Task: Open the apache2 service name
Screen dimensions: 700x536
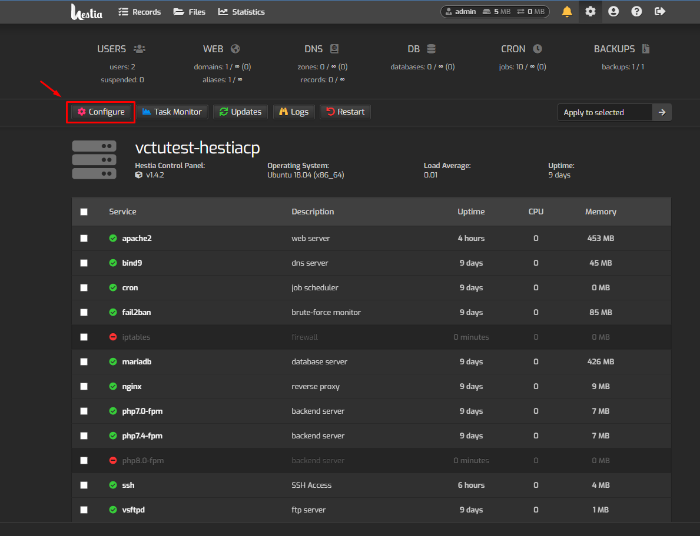Action: tap(137, 238)
